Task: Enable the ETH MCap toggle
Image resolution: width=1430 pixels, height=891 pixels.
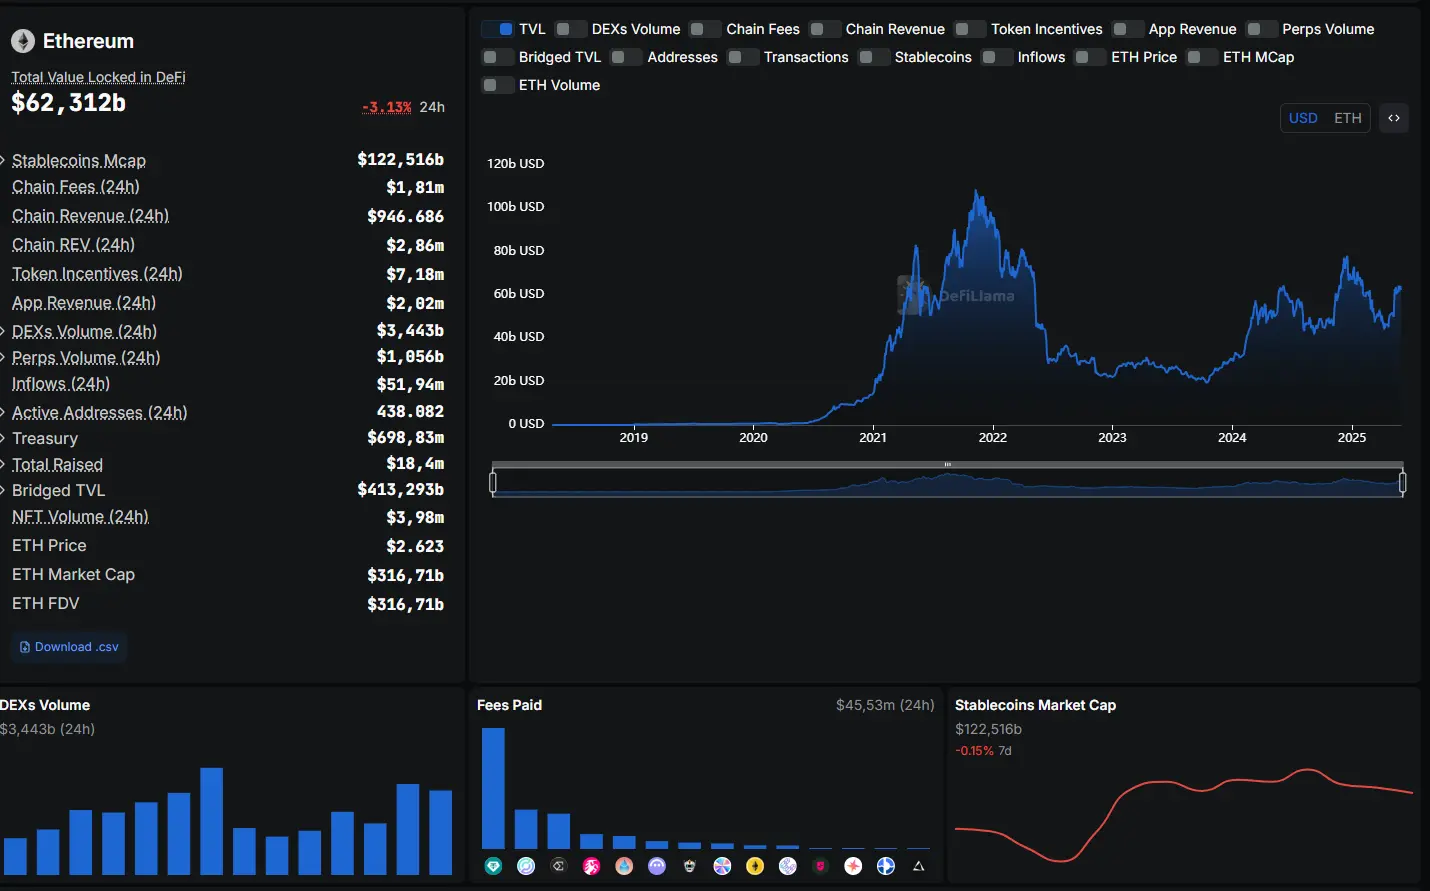Action: click(1202, 57)
